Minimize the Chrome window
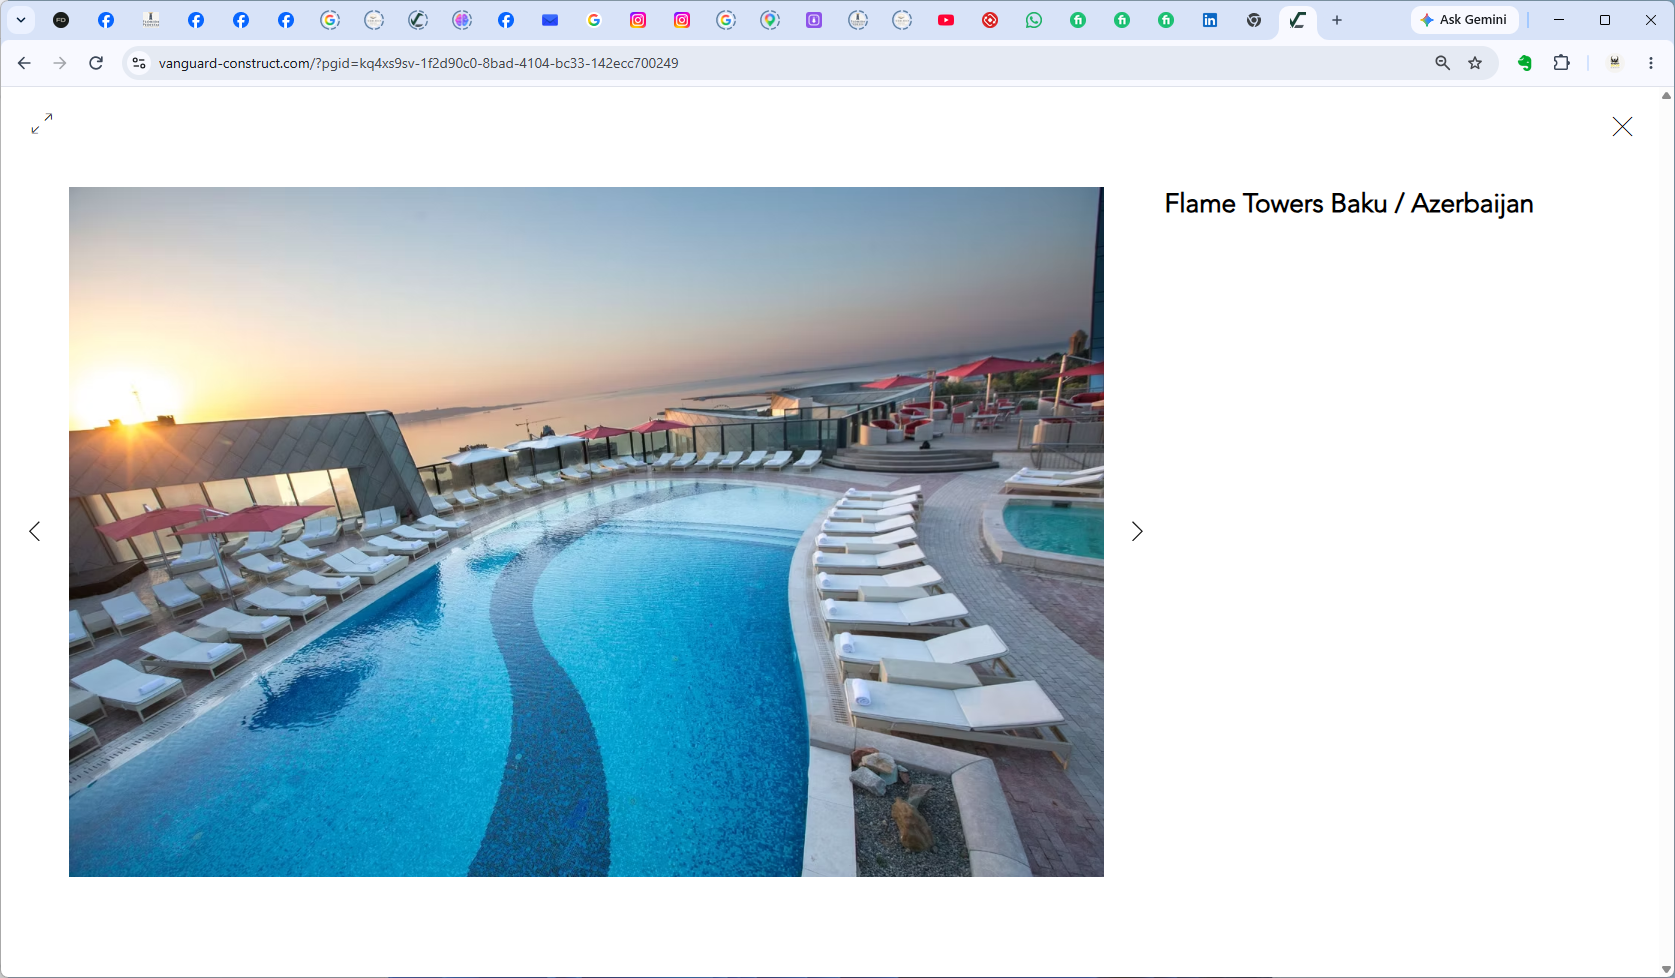Screen dimensions: 1675x978 (1559, 20)
